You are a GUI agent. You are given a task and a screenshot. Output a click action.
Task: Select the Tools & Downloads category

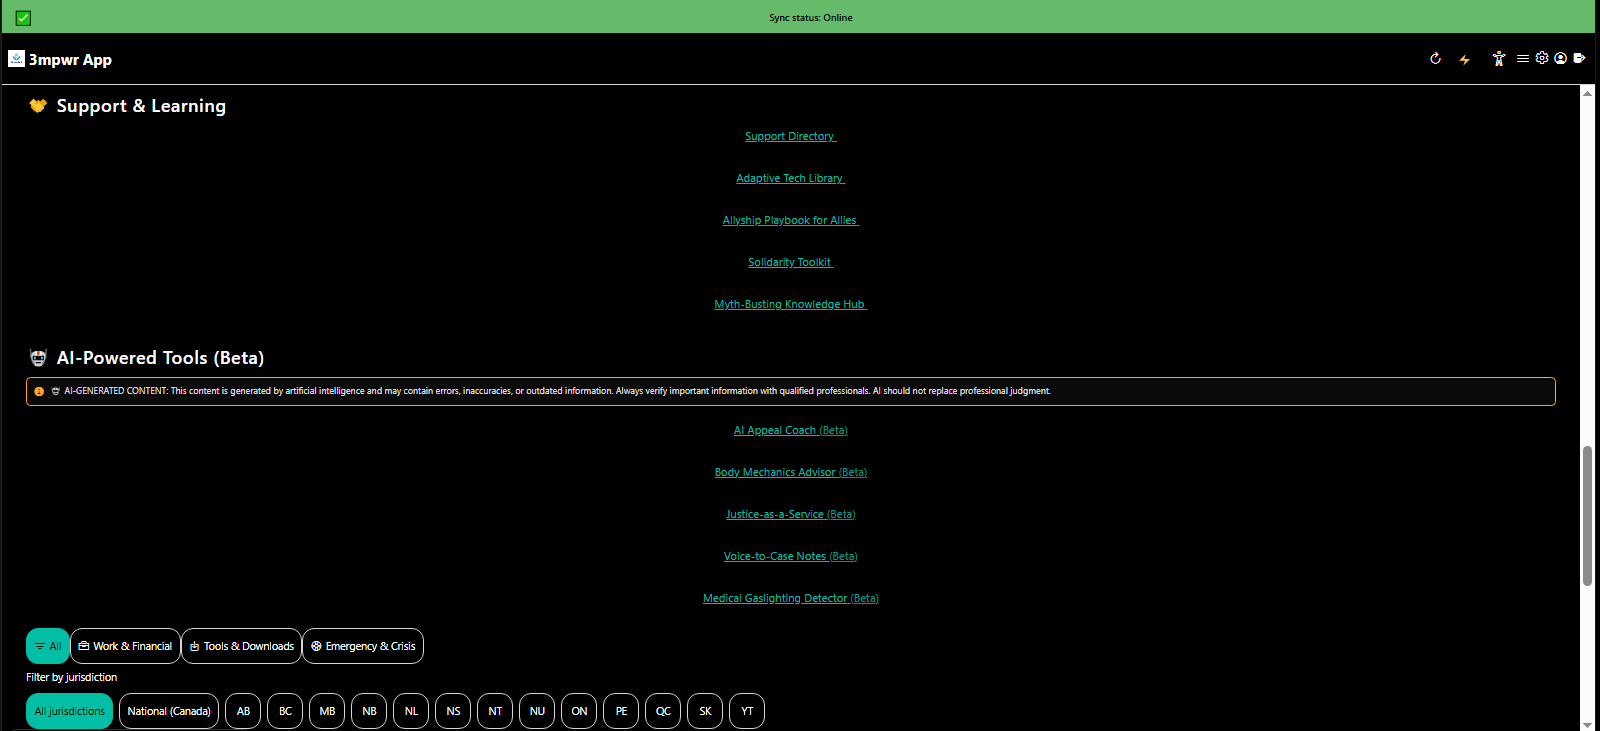(241, 646)
